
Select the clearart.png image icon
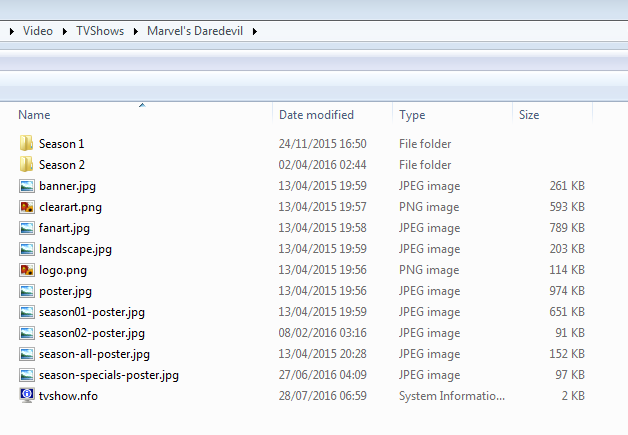click(27, 207)
